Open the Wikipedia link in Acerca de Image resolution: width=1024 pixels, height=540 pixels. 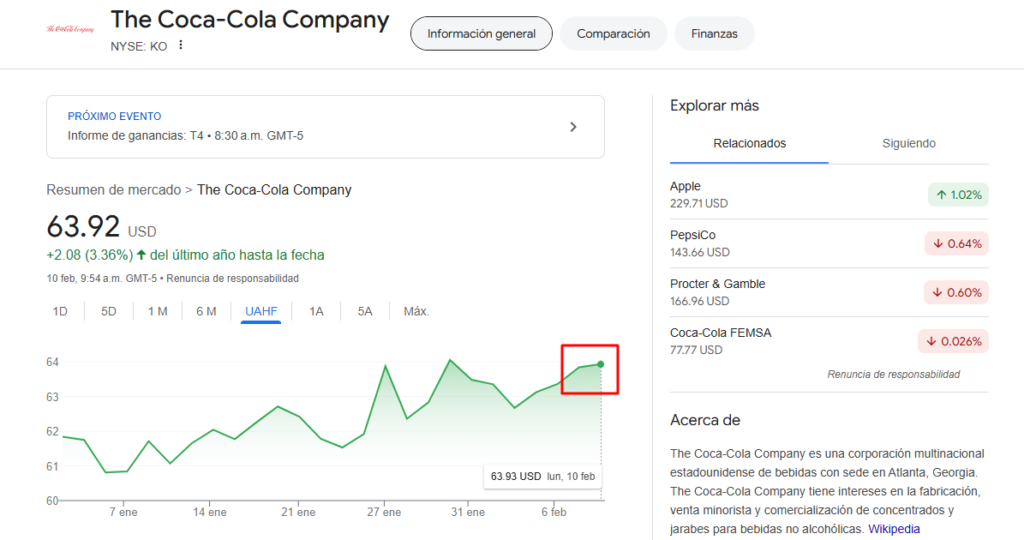(x=894, y=529)
